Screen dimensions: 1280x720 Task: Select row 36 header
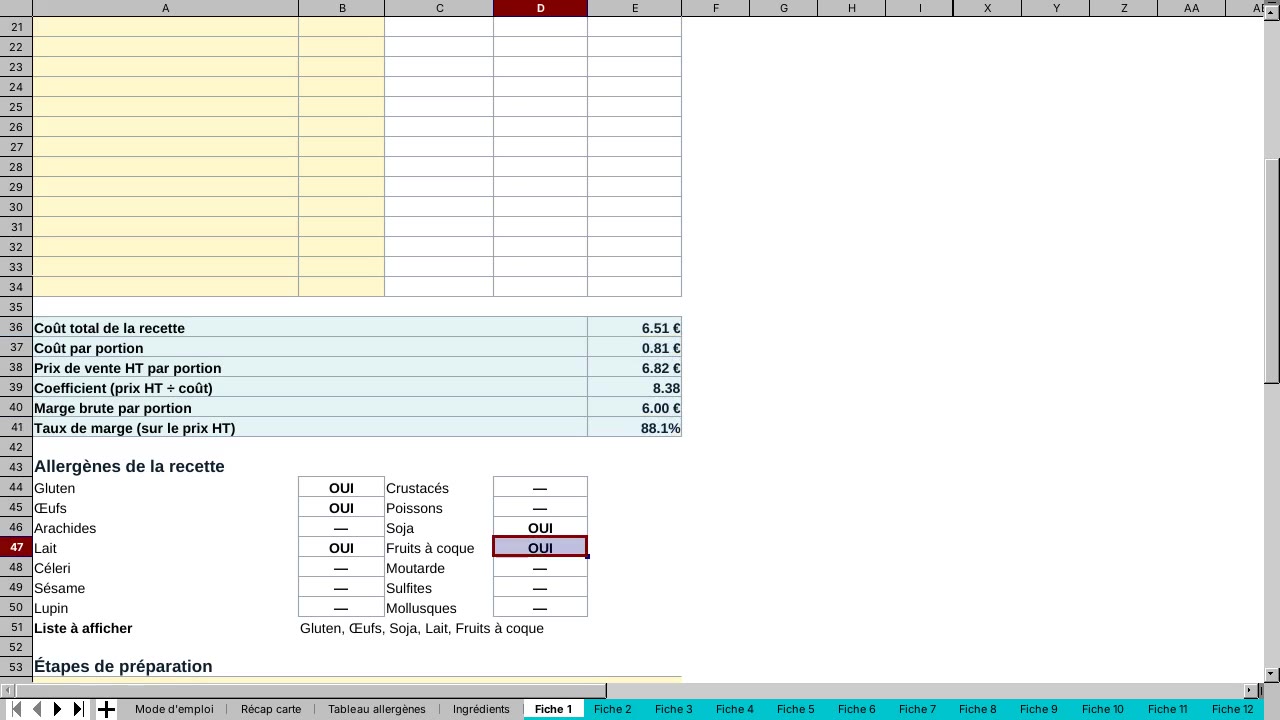click(16, 328)
